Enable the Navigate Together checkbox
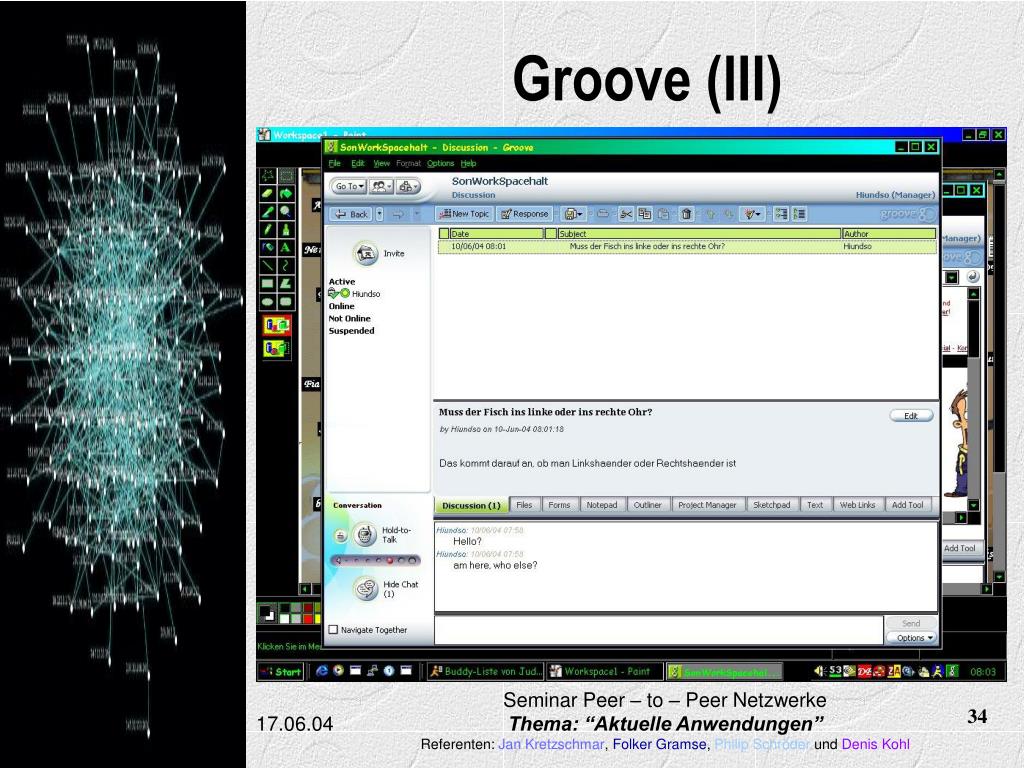The height and width of the screenshot is (768, 1024). point(333,630)
